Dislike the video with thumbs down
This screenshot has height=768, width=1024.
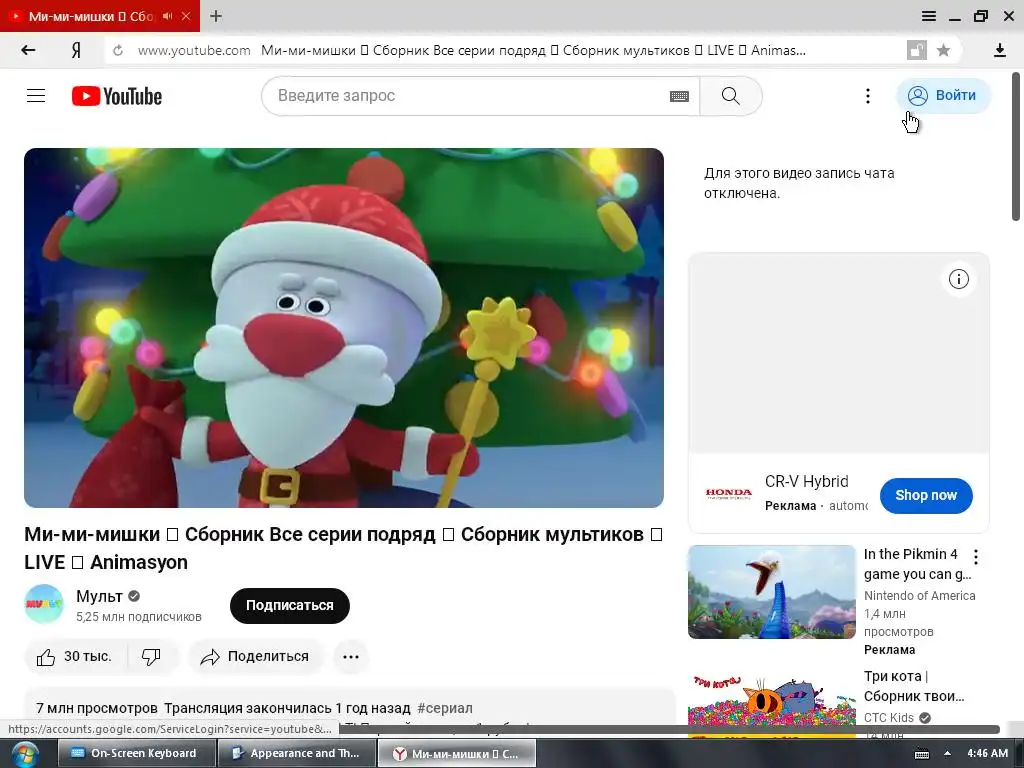(152, 656)
